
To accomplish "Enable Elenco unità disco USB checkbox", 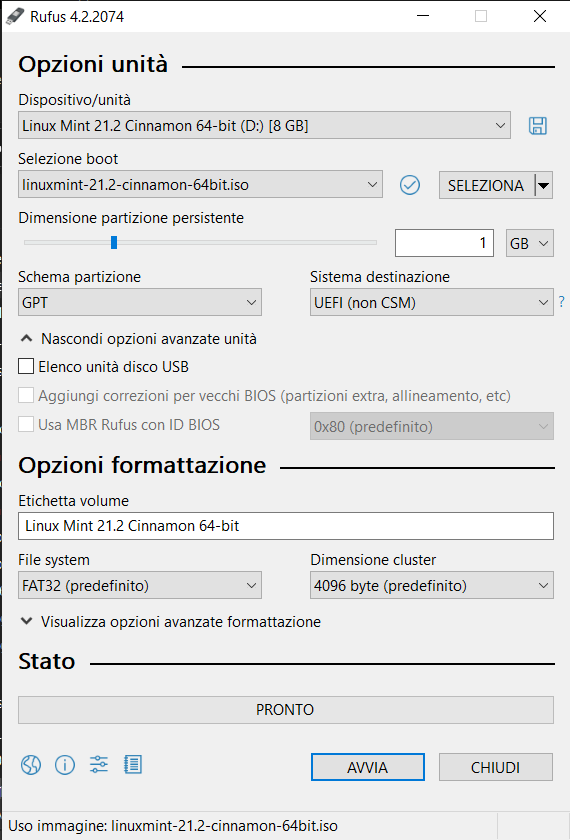I will coord(26,366).
